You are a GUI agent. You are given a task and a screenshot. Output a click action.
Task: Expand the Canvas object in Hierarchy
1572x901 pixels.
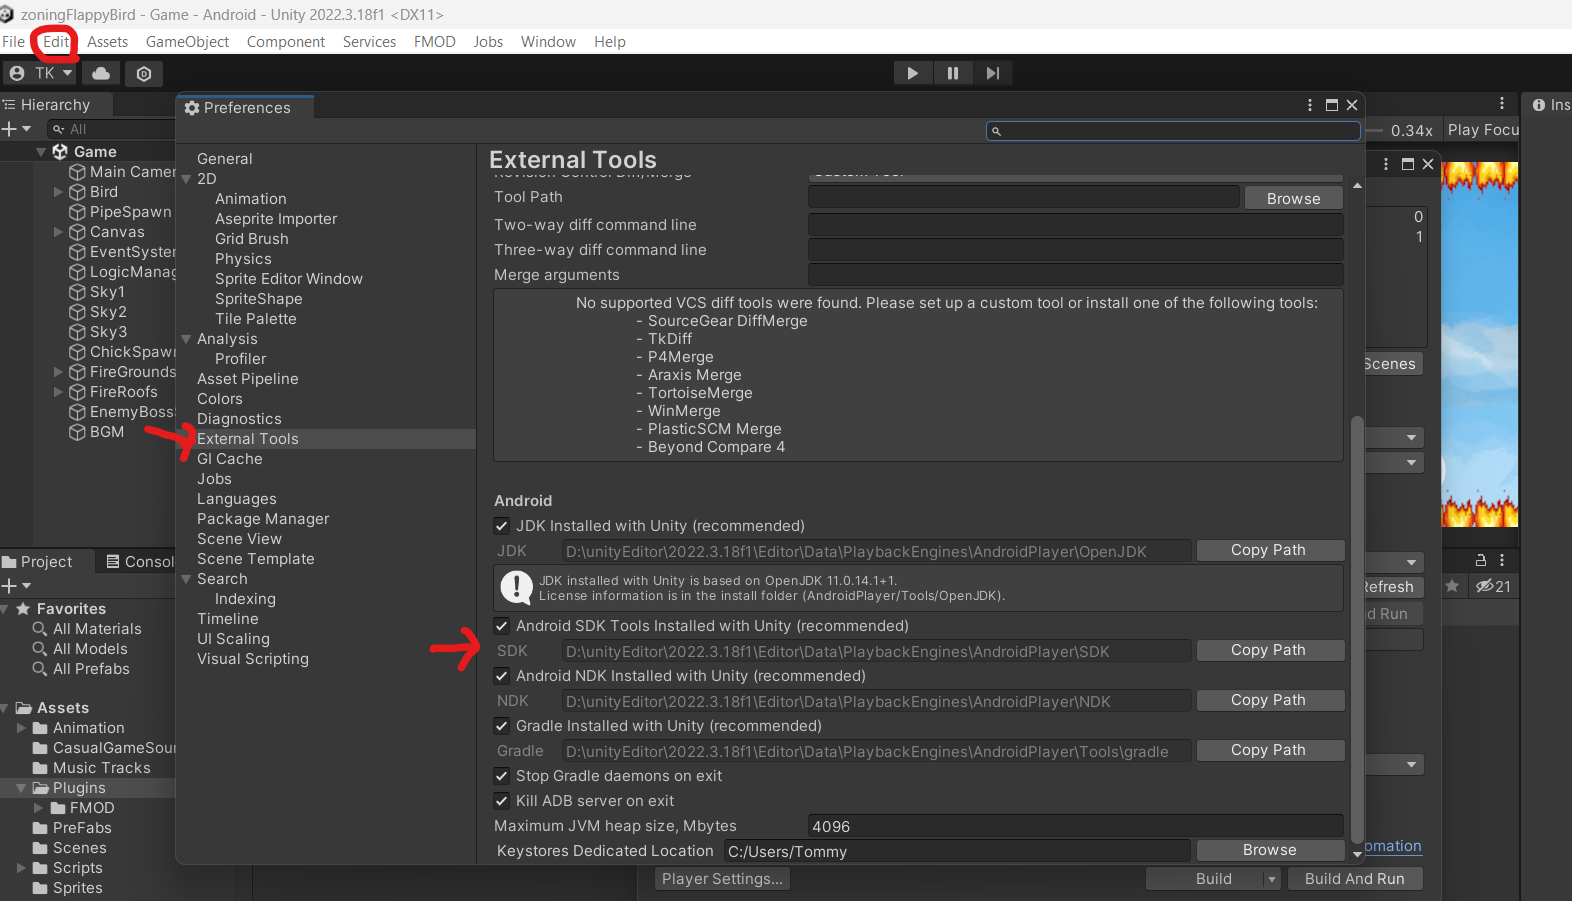(x=58, y=232)
